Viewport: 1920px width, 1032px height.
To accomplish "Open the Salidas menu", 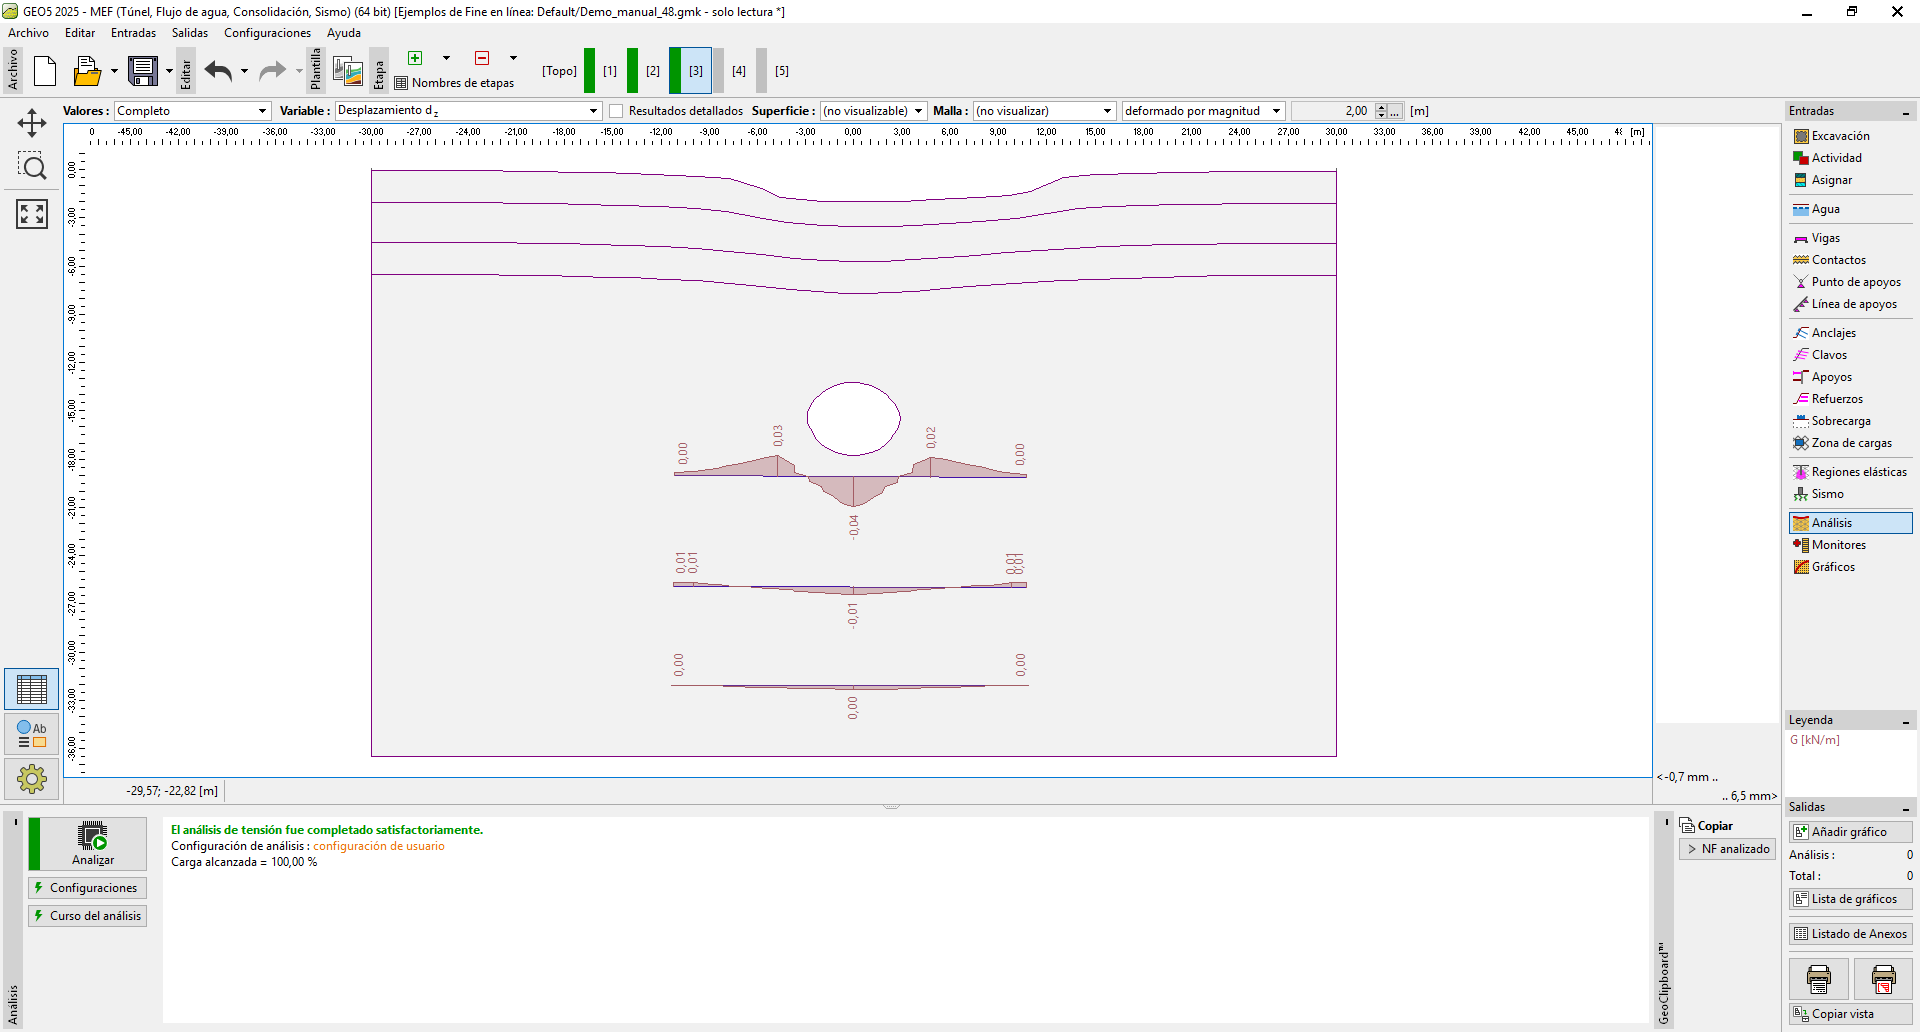I will click(189, 33).
